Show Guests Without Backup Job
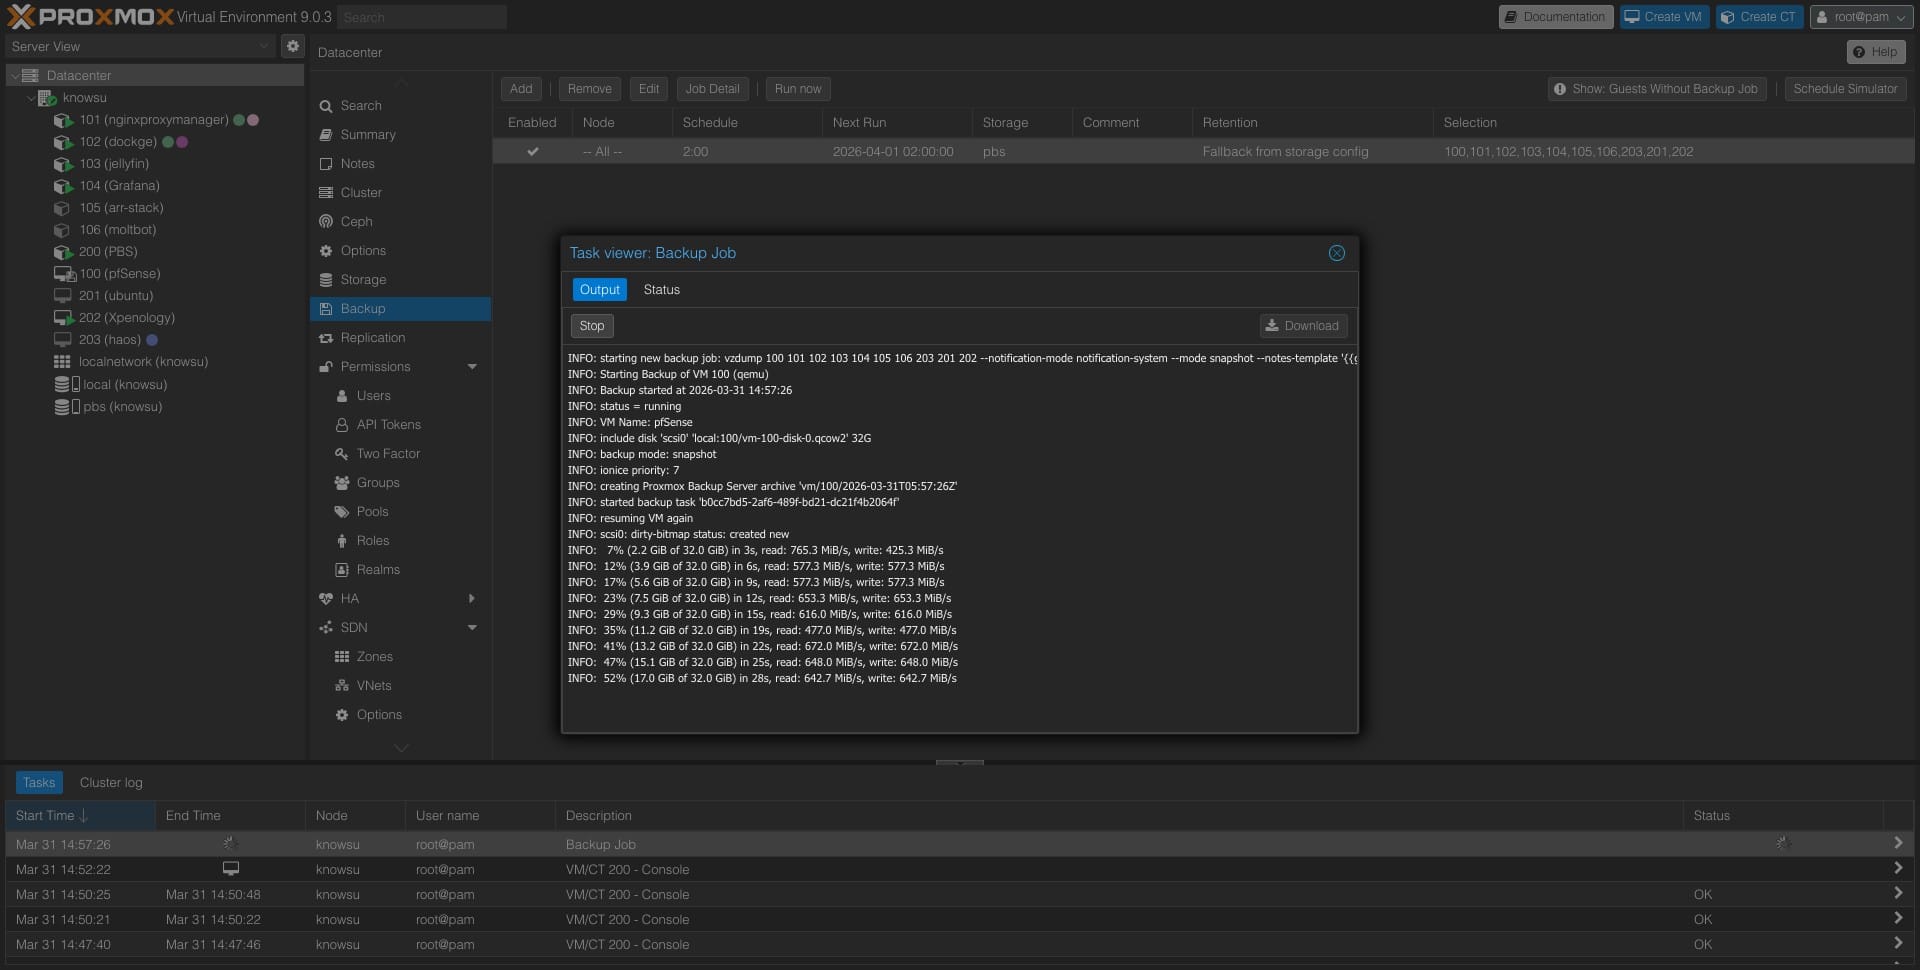This screenshot has height=970, width=1920. pos(1655,89)
